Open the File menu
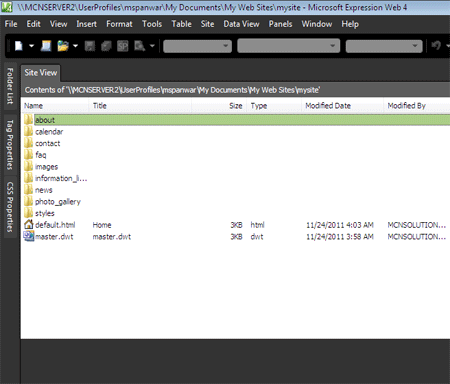Screen dimensions: 450x384 tap(11, 24)
